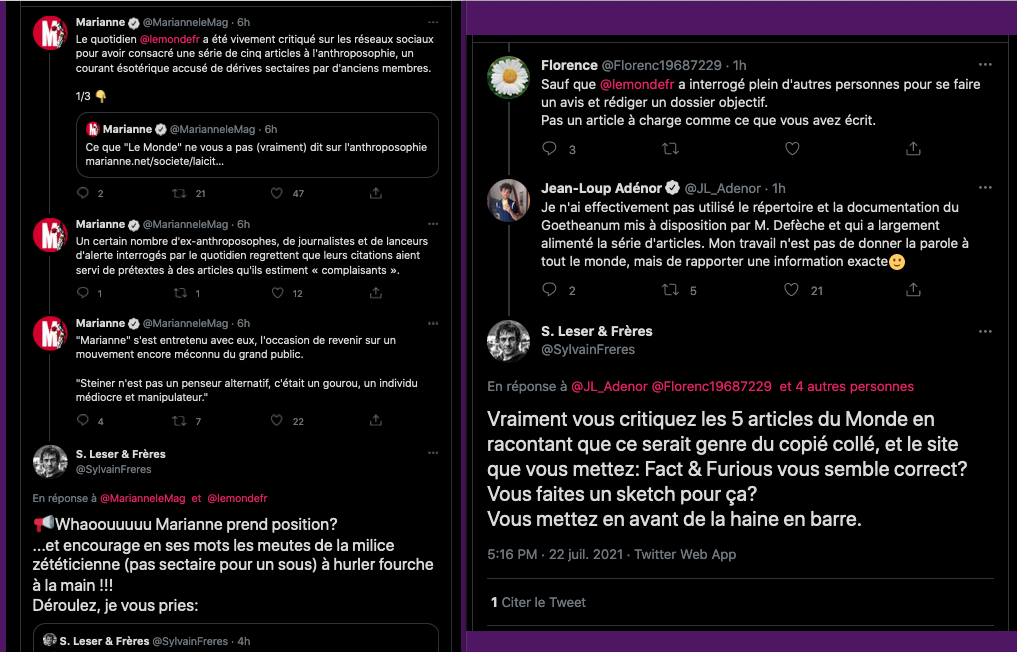Open @MarianneleMag reply mention link
Image resolution: width=1017 pixels, height=652 pixels.
143,498
